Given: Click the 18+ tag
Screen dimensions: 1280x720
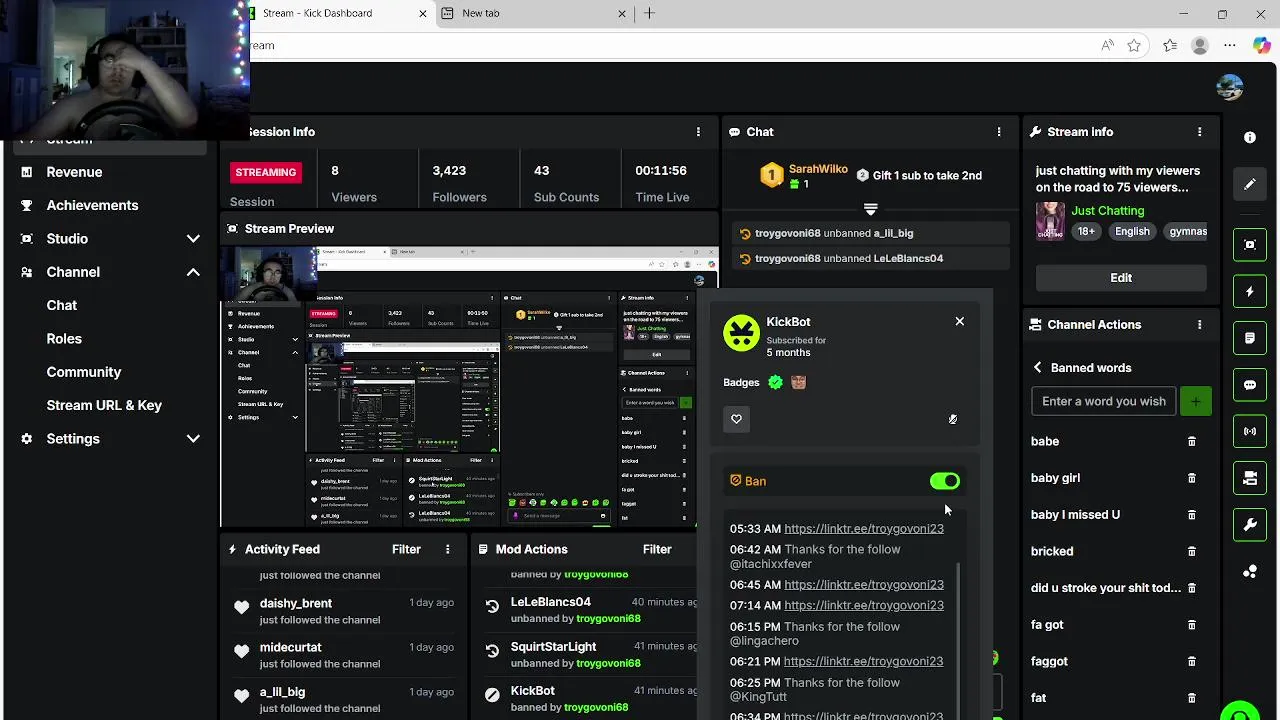Looking at the screenshot, I should point(1086,231).
